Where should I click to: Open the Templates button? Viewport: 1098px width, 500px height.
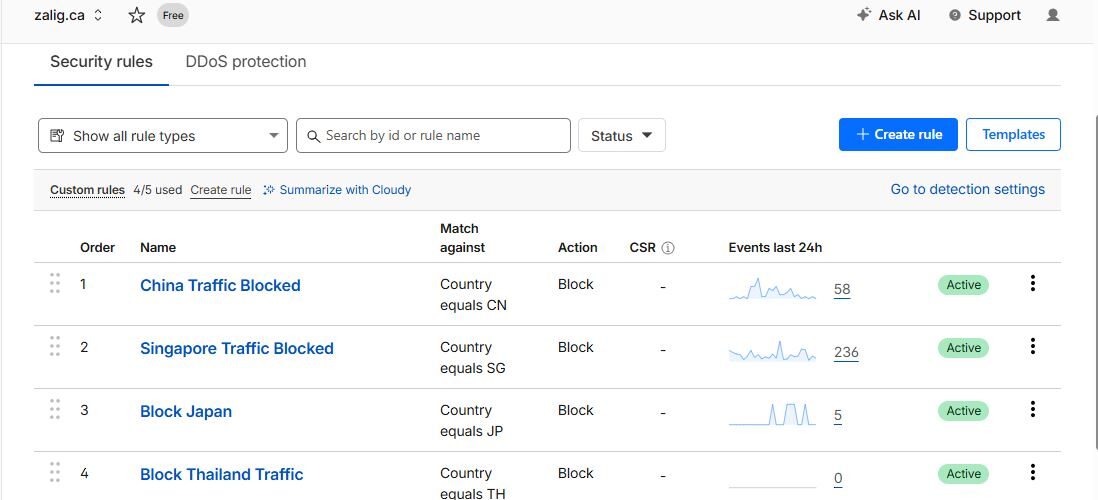pyautogui.click(x=1013, y=134)
